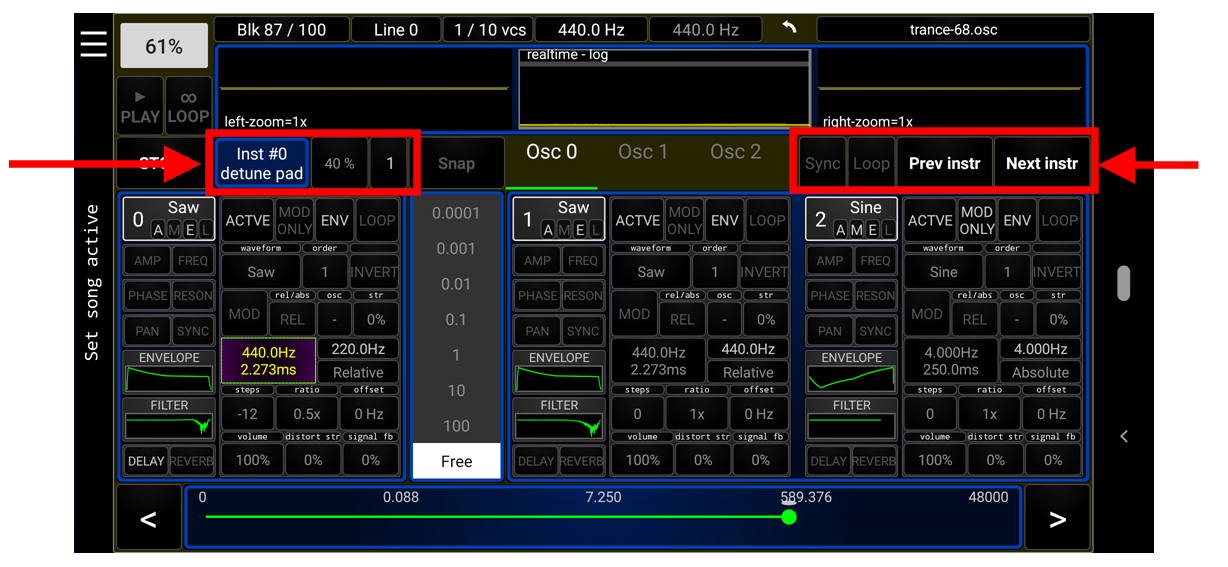This screenshot has width=1228, height=567.
Task: Tap the Android back chevron
Action: [x=1124, y=436]
